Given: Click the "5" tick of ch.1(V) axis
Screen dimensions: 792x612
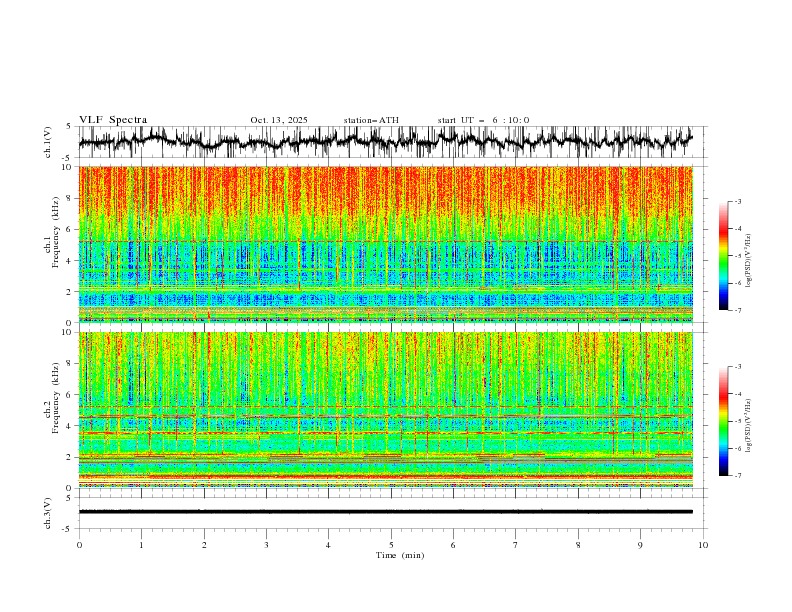Looking at the screenshot, I should click(69, 126).
